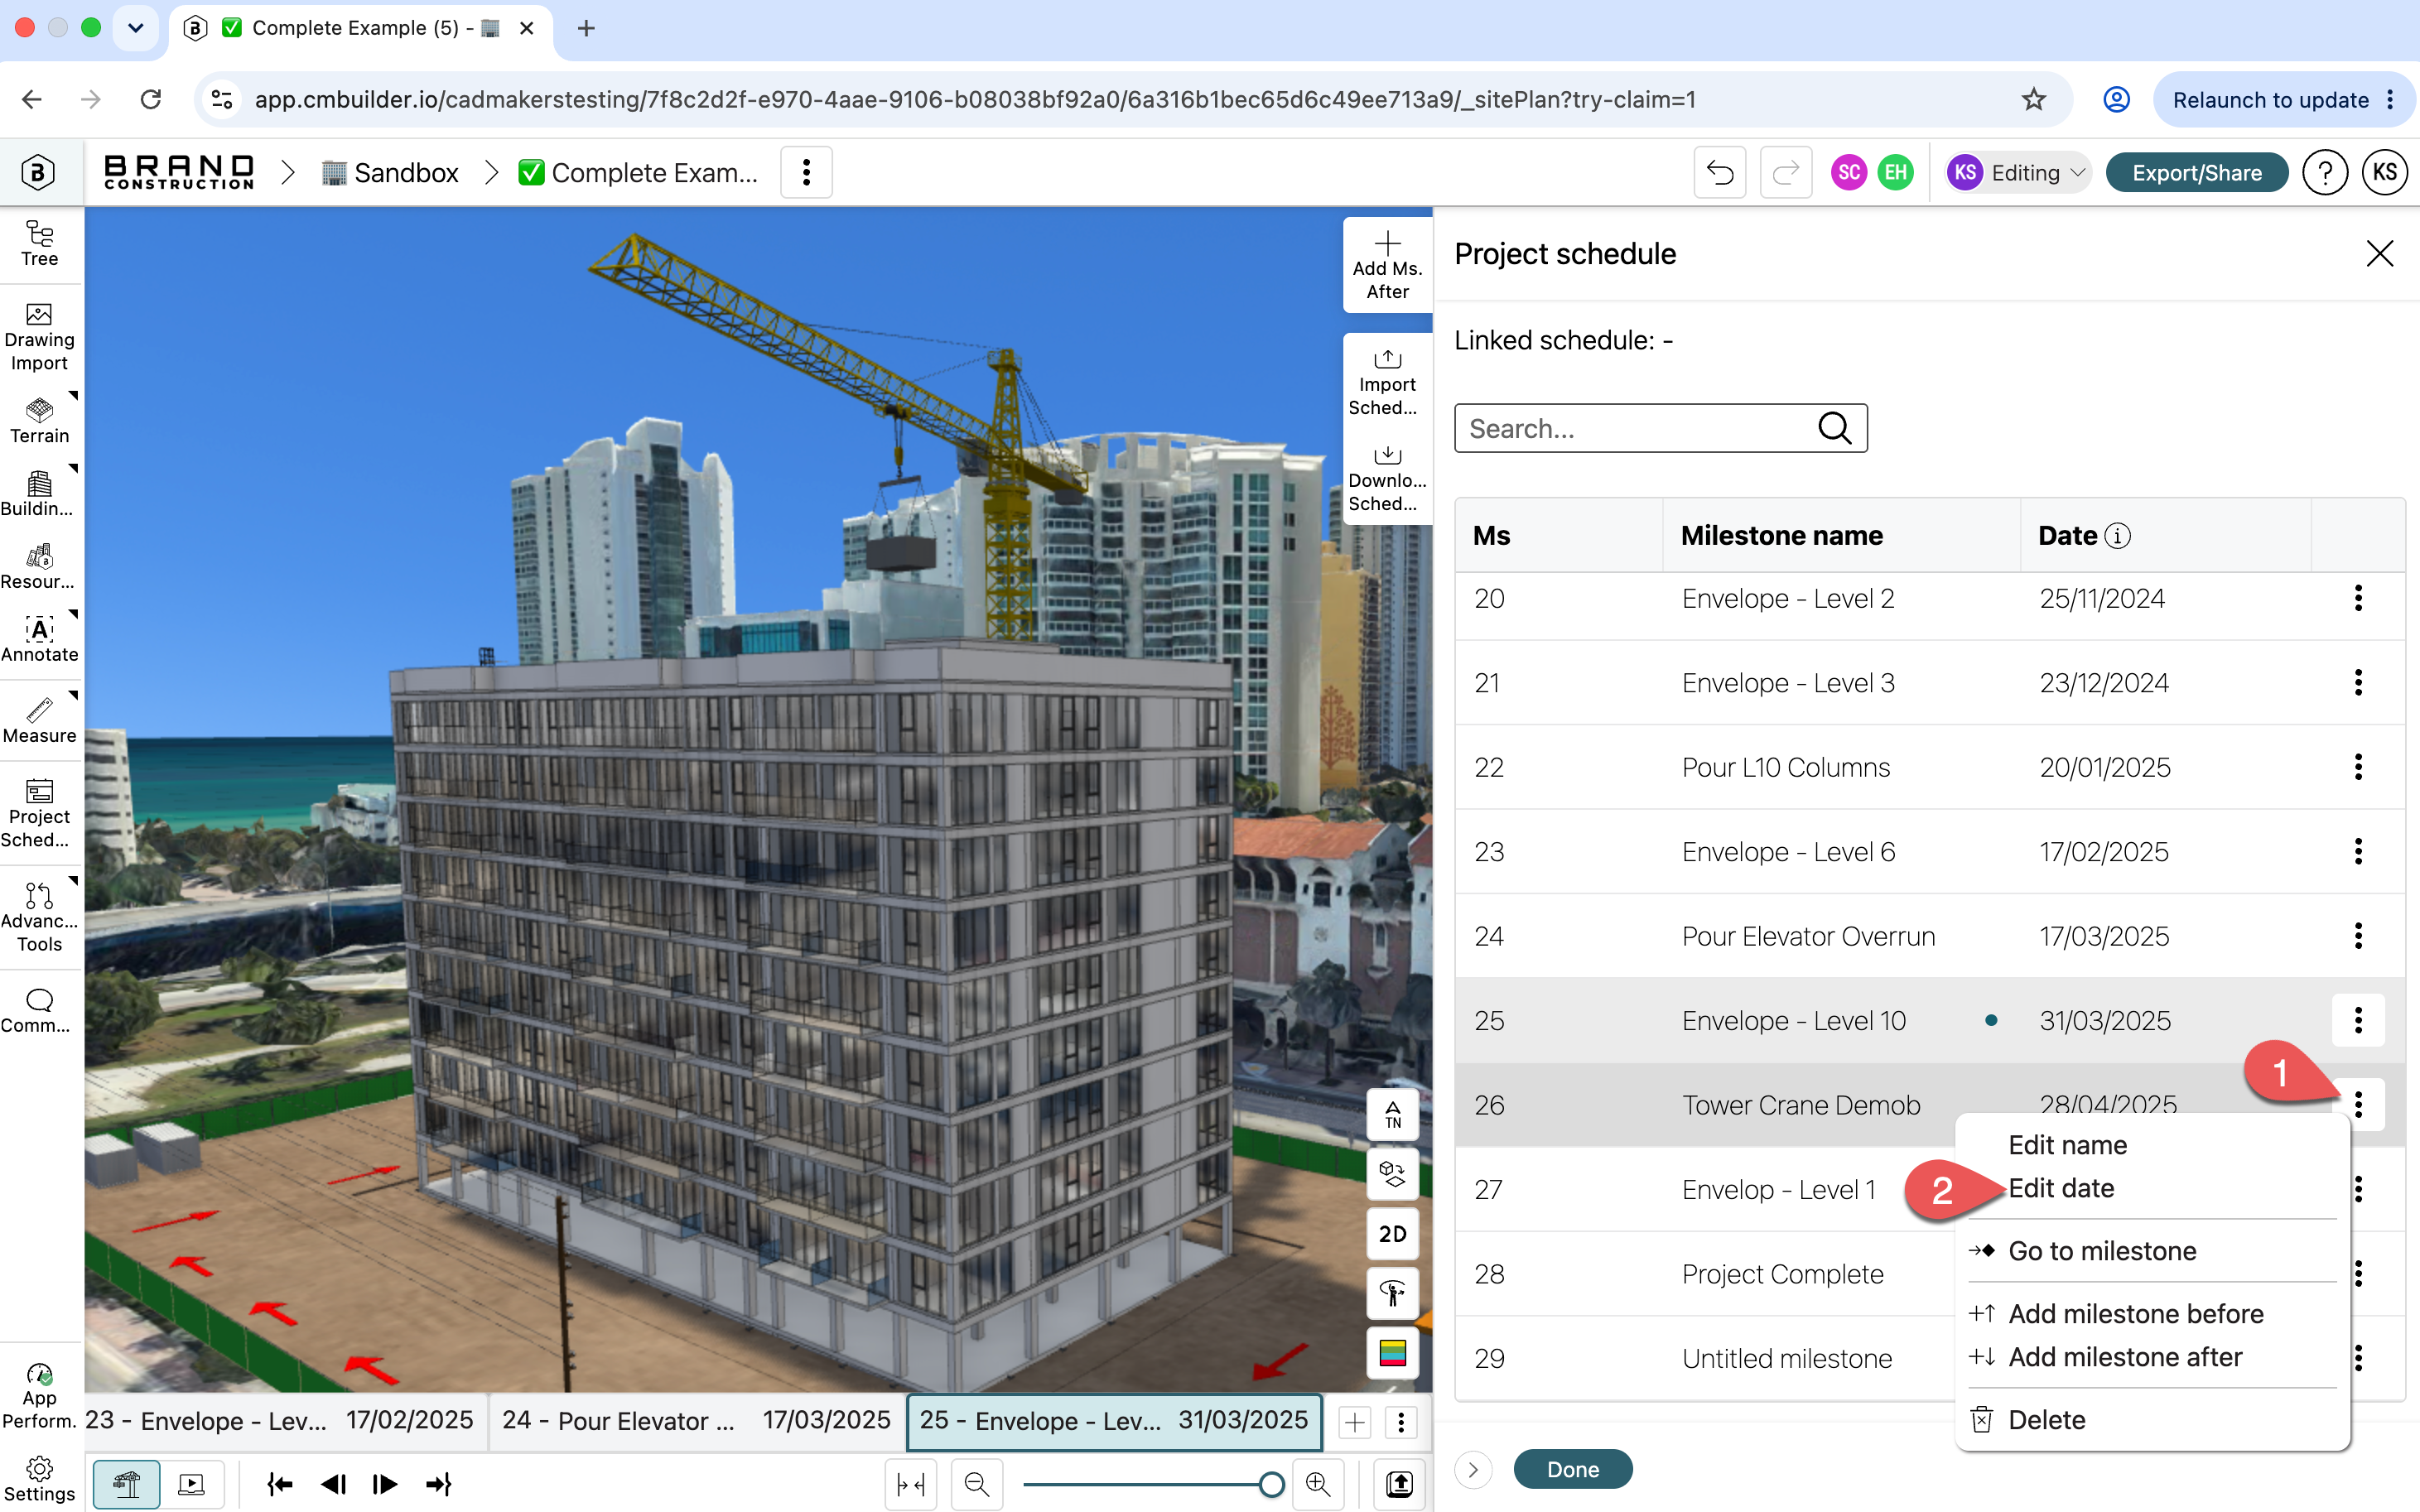Click the Brand Construction logo
The height and width of the screenshot is (1512, 2420).
tap(179, 172)
